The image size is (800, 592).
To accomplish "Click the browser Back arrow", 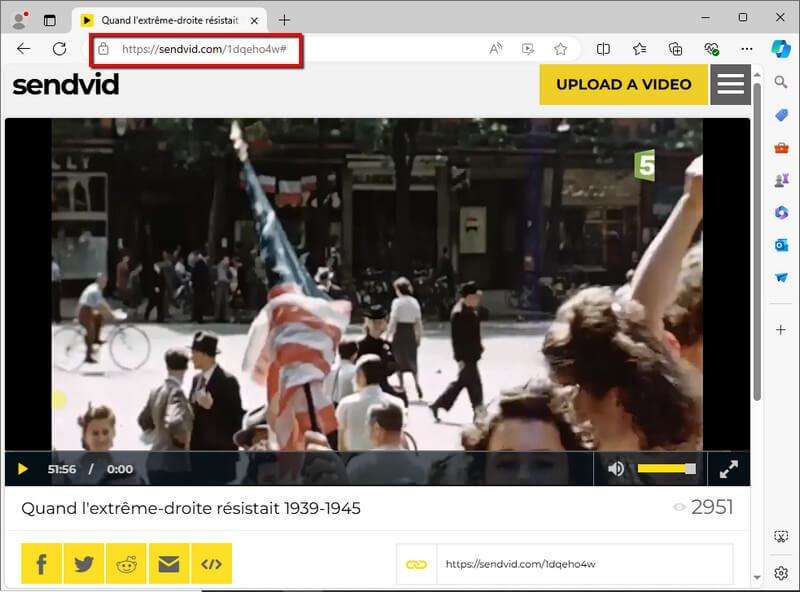I will tap(23, 49).
